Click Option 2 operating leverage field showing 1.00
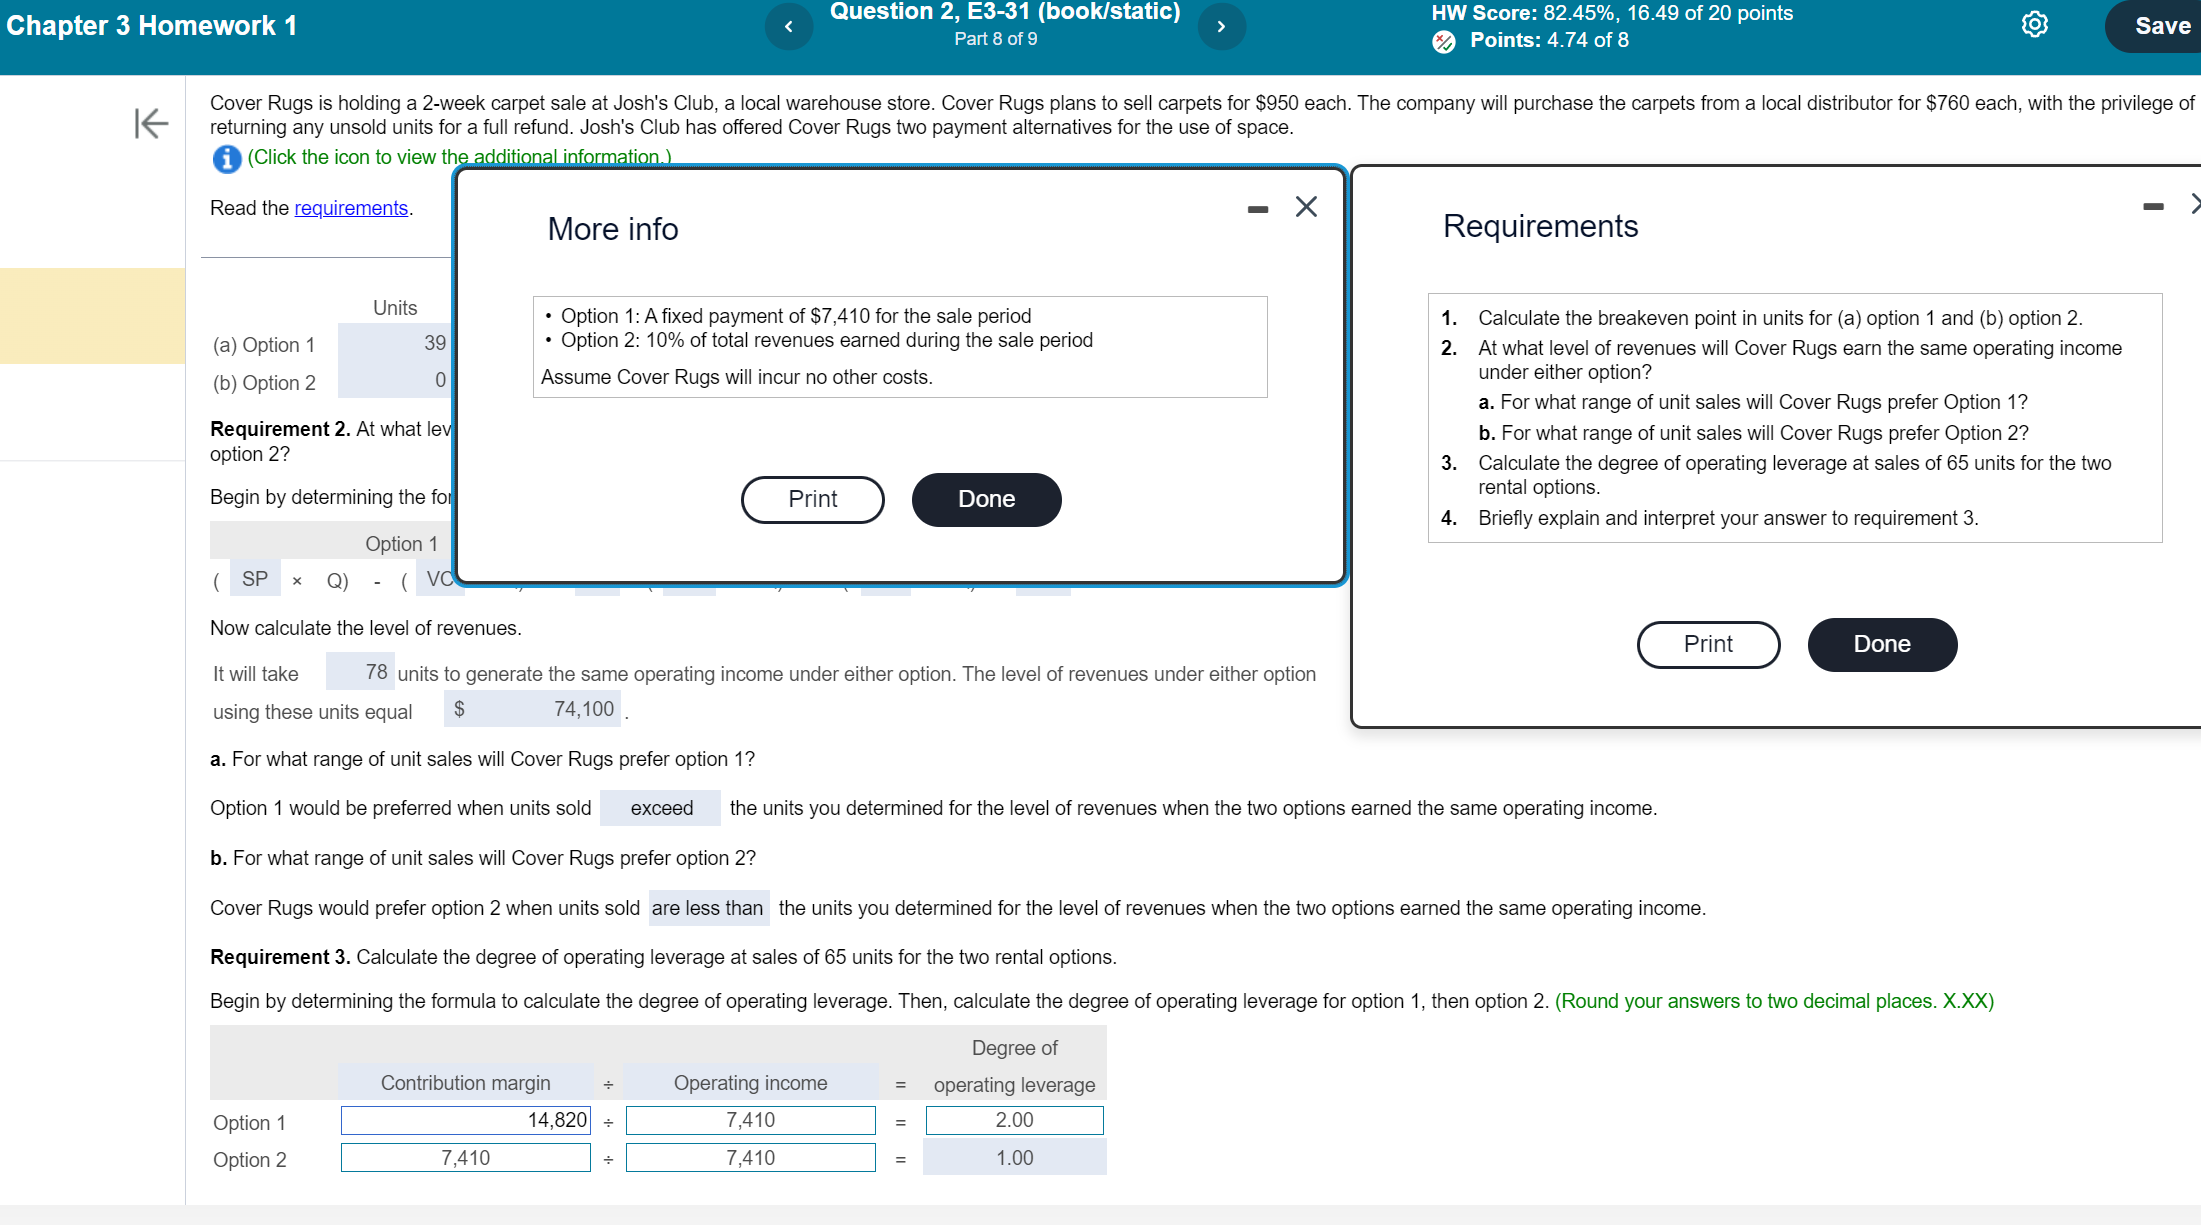 click(1014, 1157)
